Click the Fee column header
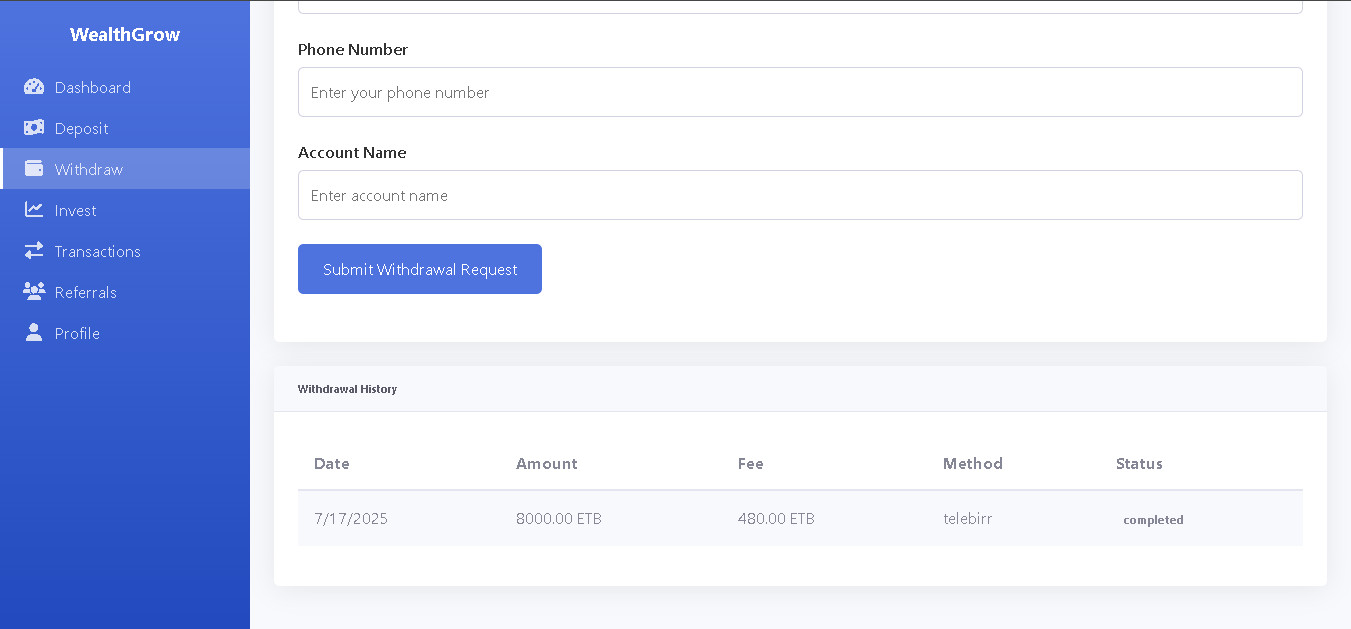 pyautogui.click(x=751, y=463)
